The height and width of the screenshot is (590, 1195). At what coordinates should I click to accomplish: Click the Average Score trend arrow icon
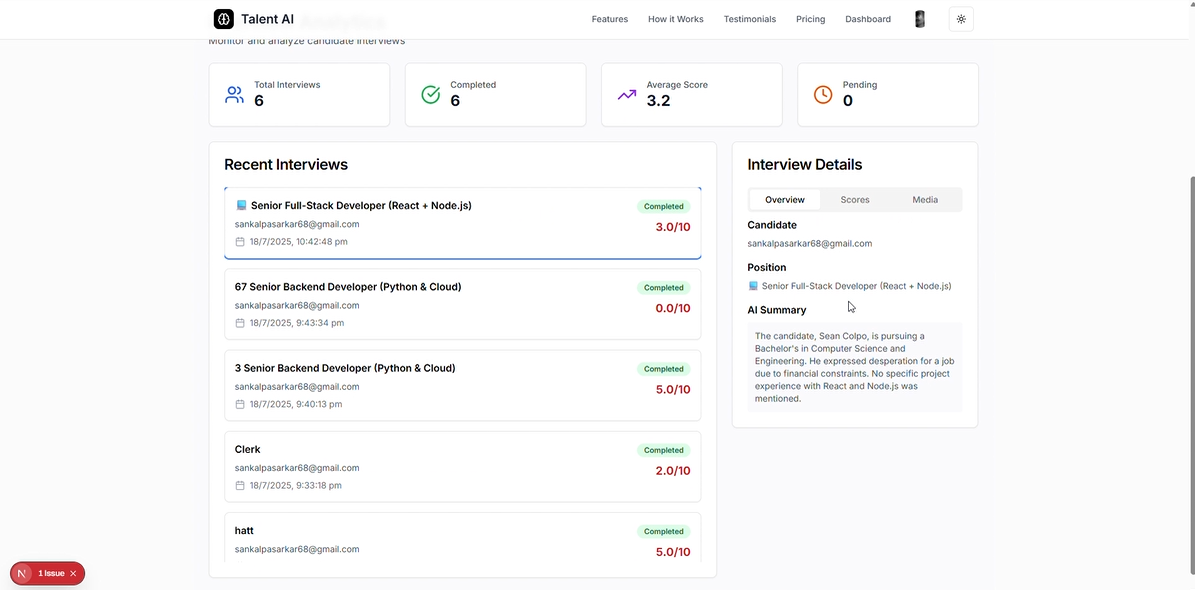pos(627,95)
